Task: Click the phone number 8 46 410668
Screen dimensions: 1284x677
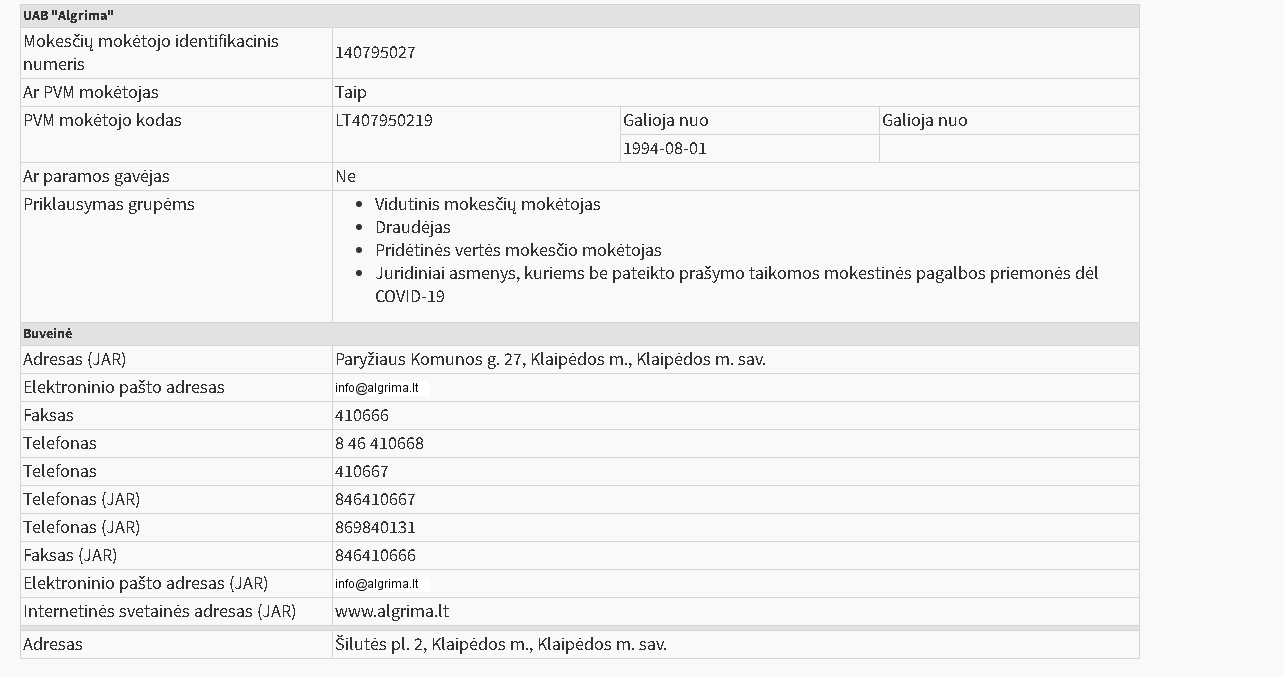Action: pos(379,444)
